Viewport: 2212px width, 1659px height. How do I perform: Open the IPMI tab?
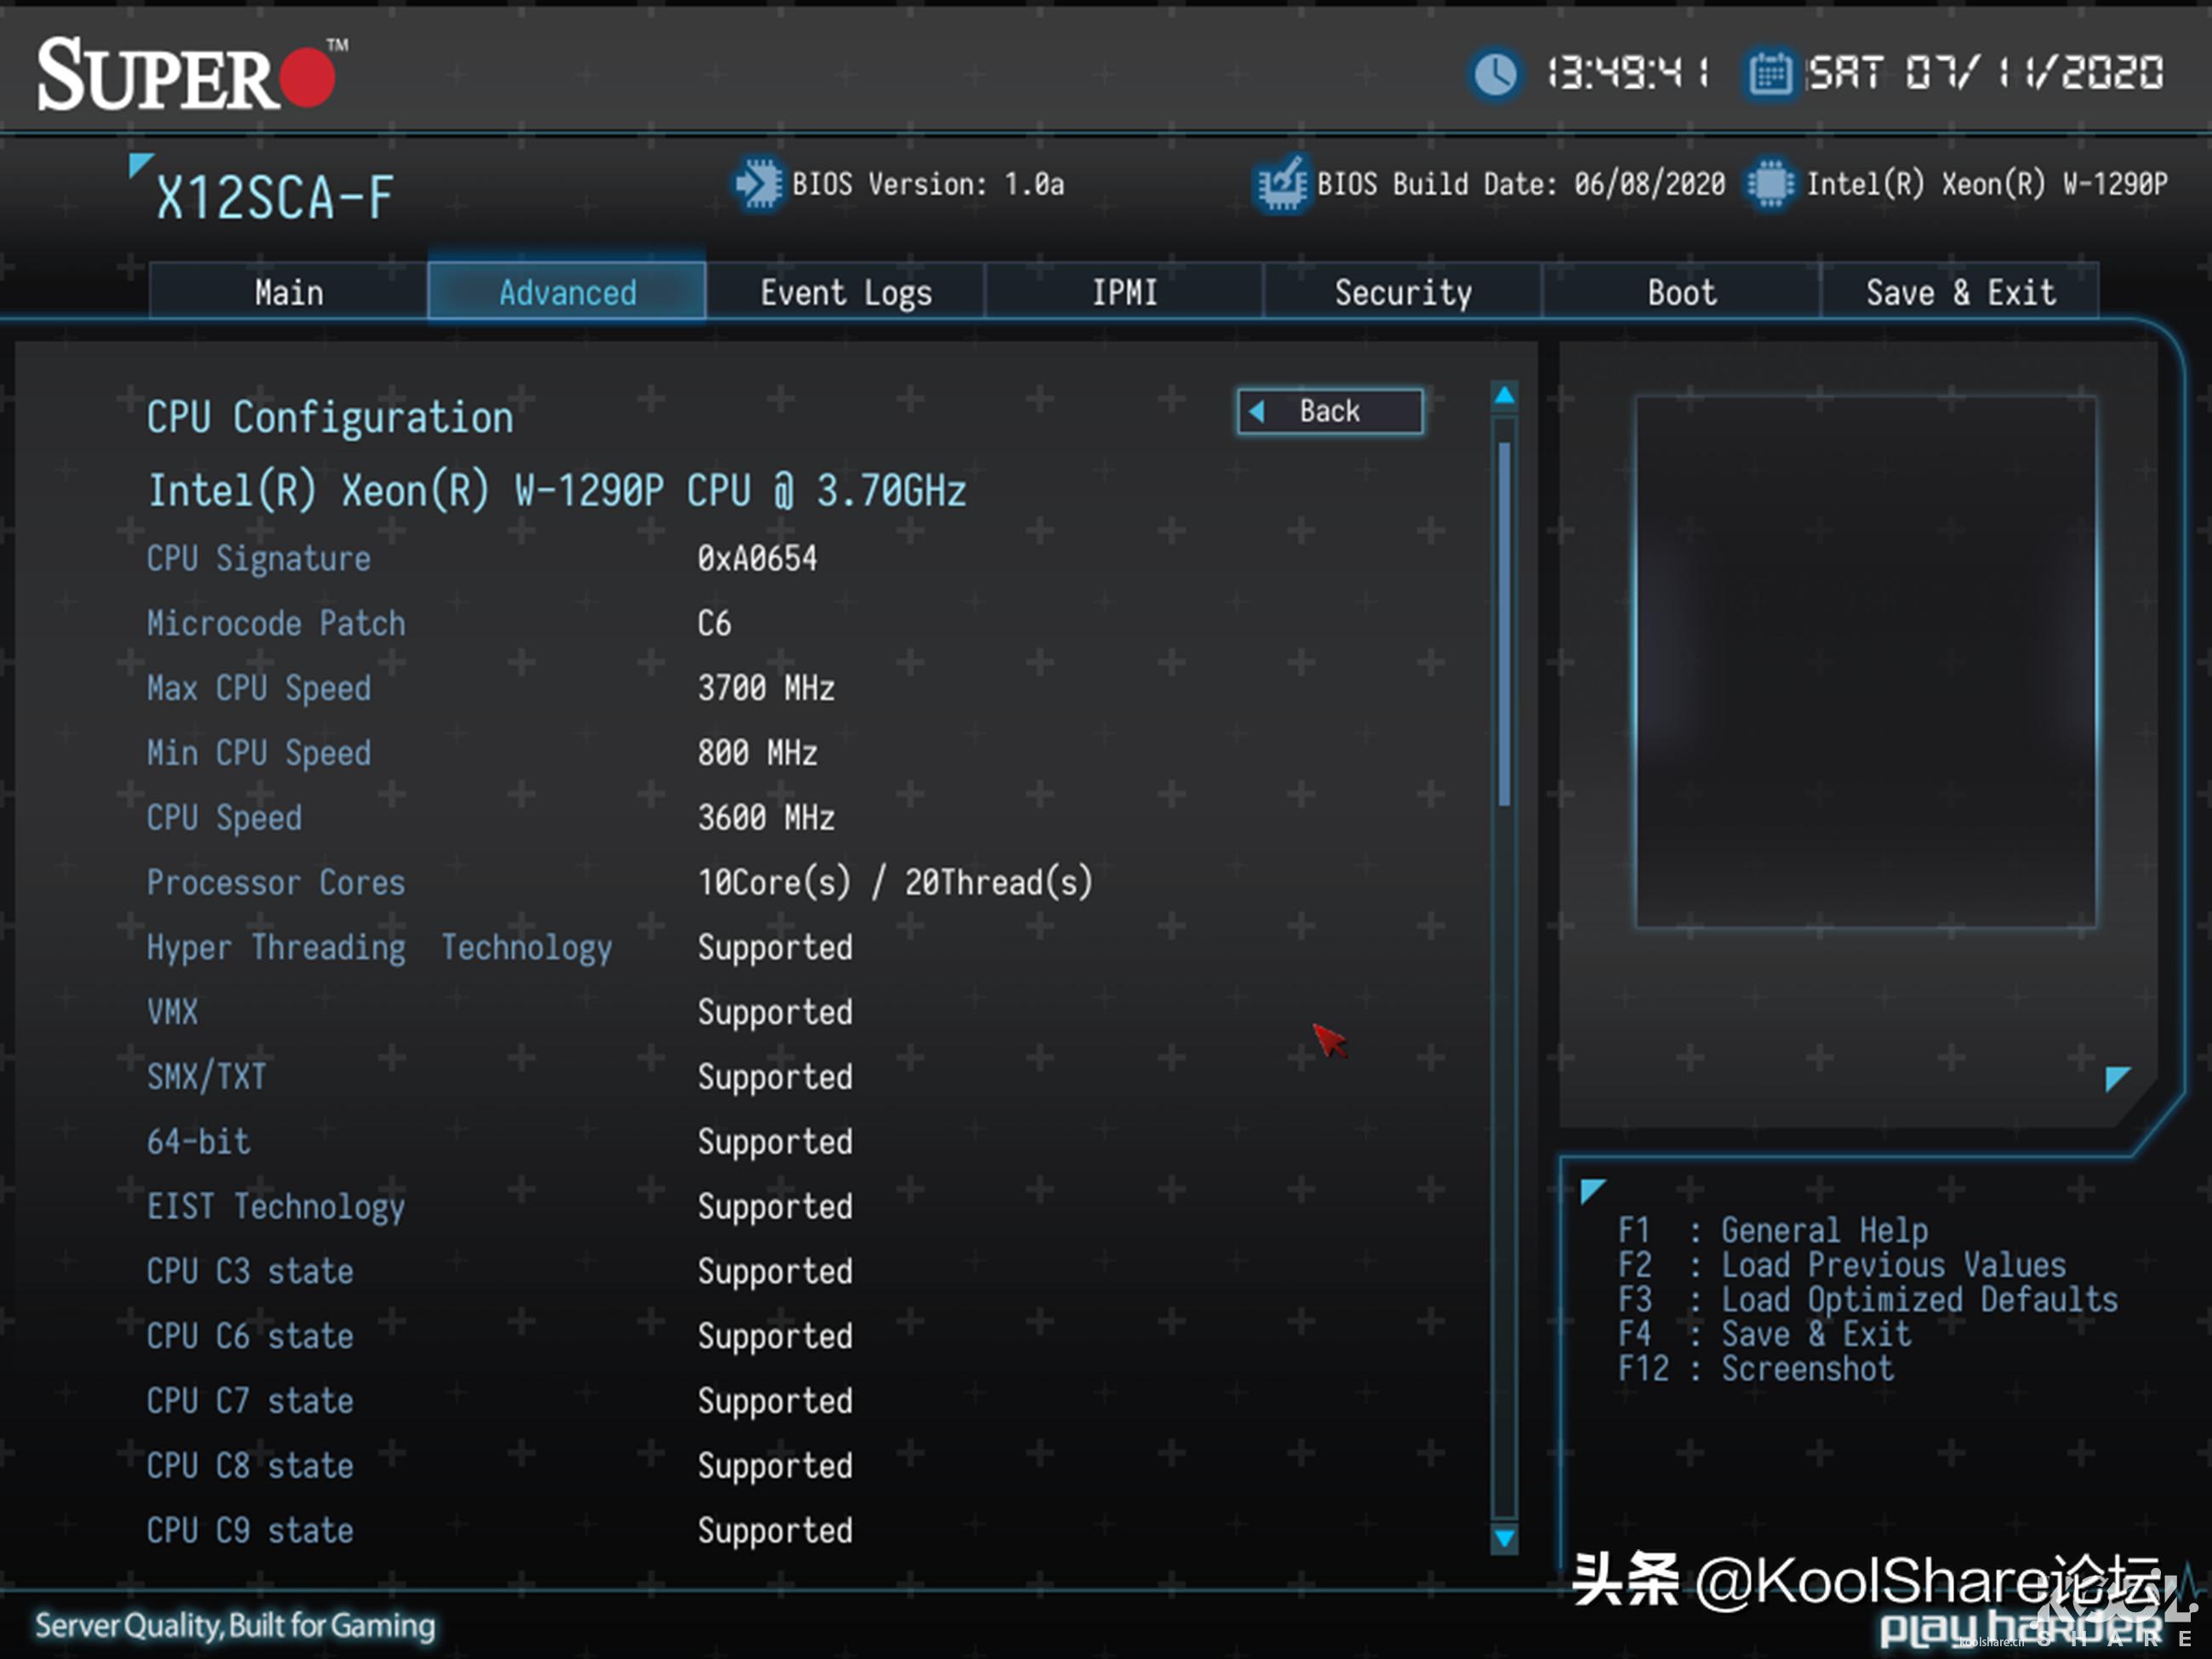coord(1124,292)
